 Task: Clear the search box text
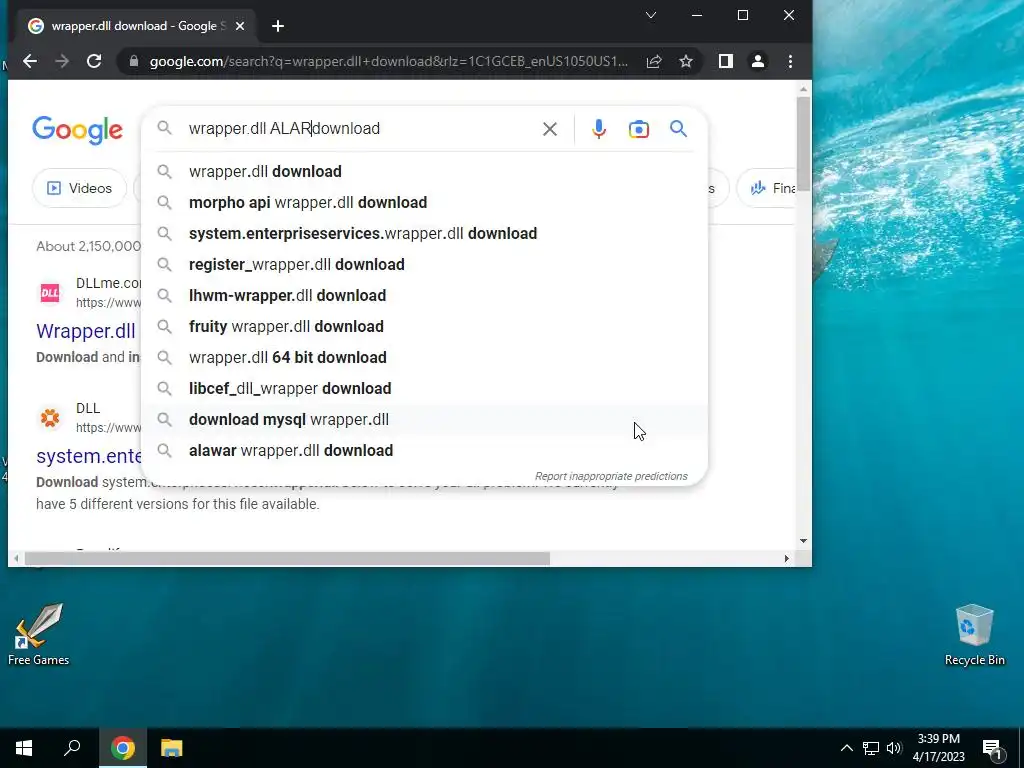point(550,129)
